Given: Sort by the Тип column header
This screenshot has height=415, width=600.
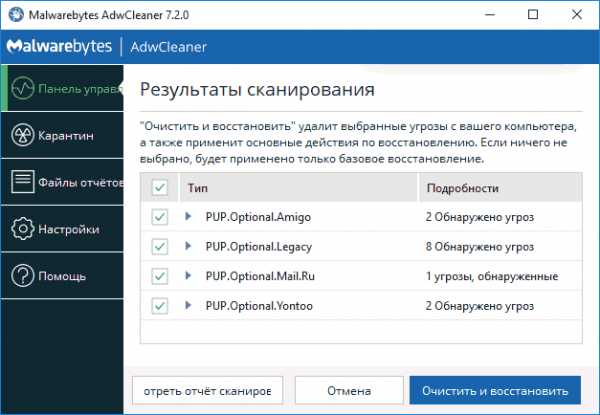Looking at the screenshot, I should pyautogui.click(x=298, y=187).
